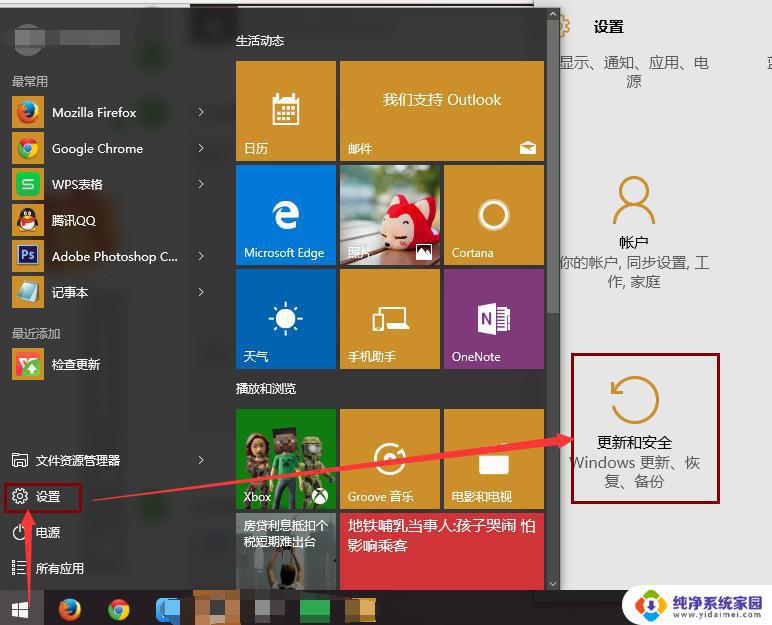Open the 地铁哺乳当事人 news tile
Viewport: 772px width, 625px height.
click(442, 551)
